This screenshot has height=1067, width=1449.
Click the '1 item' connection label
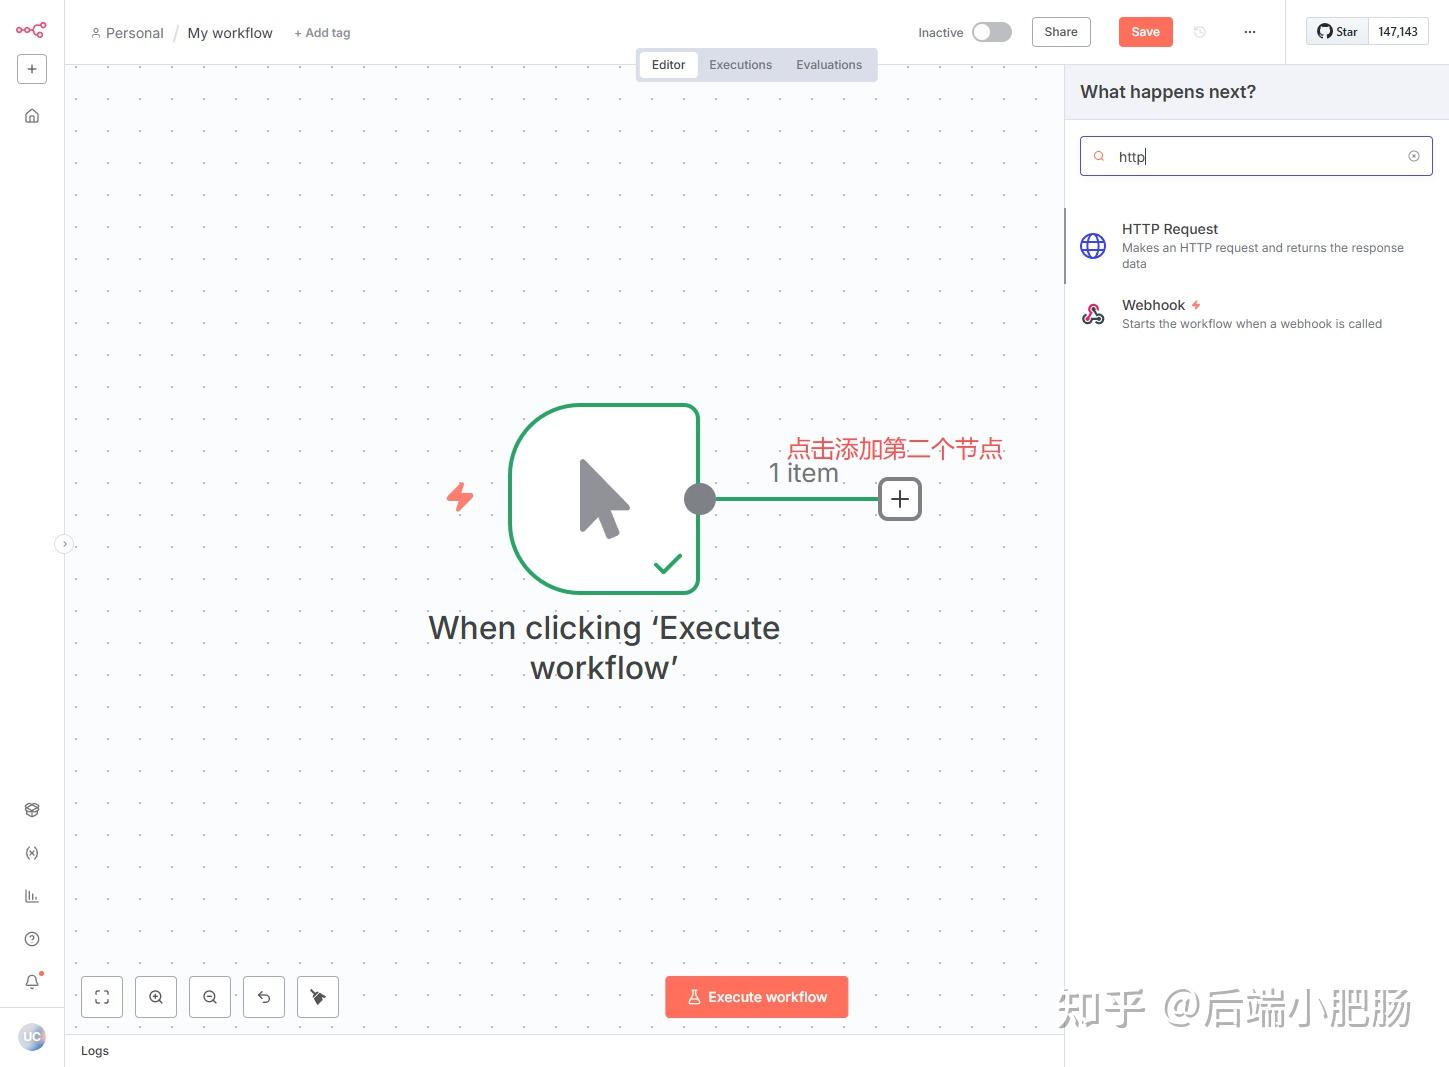pos(804,473)
